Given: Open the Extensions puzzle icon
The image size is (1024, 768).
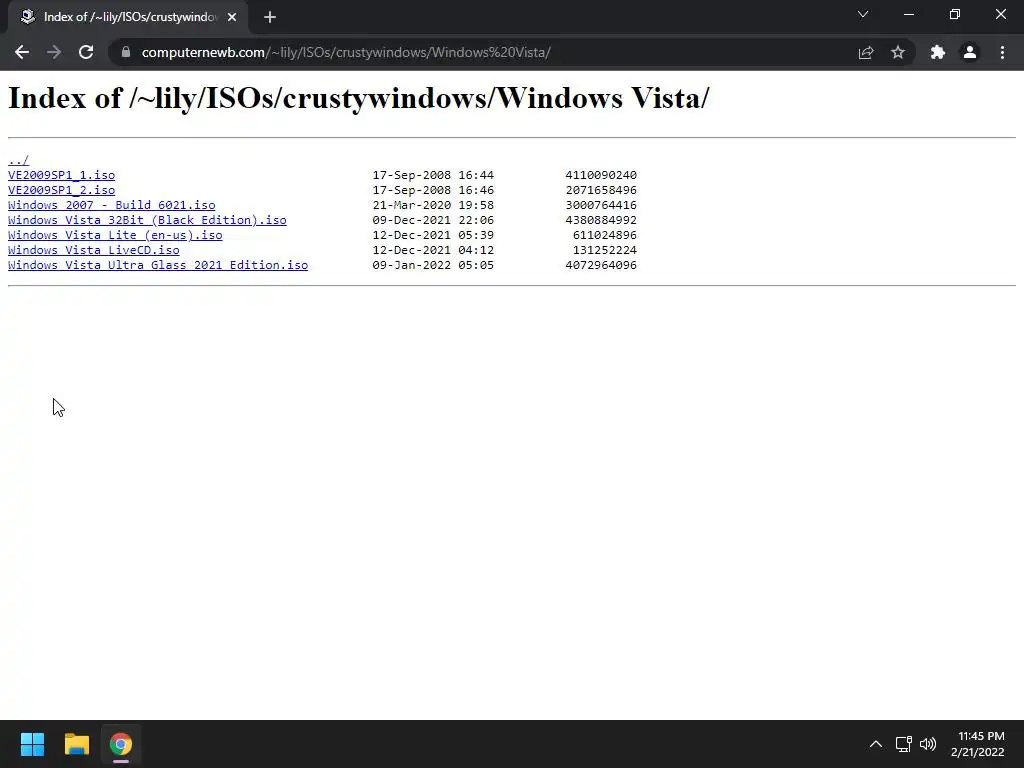Looking at the screenshot, I should pyautogui.click(x=938, y=52).
